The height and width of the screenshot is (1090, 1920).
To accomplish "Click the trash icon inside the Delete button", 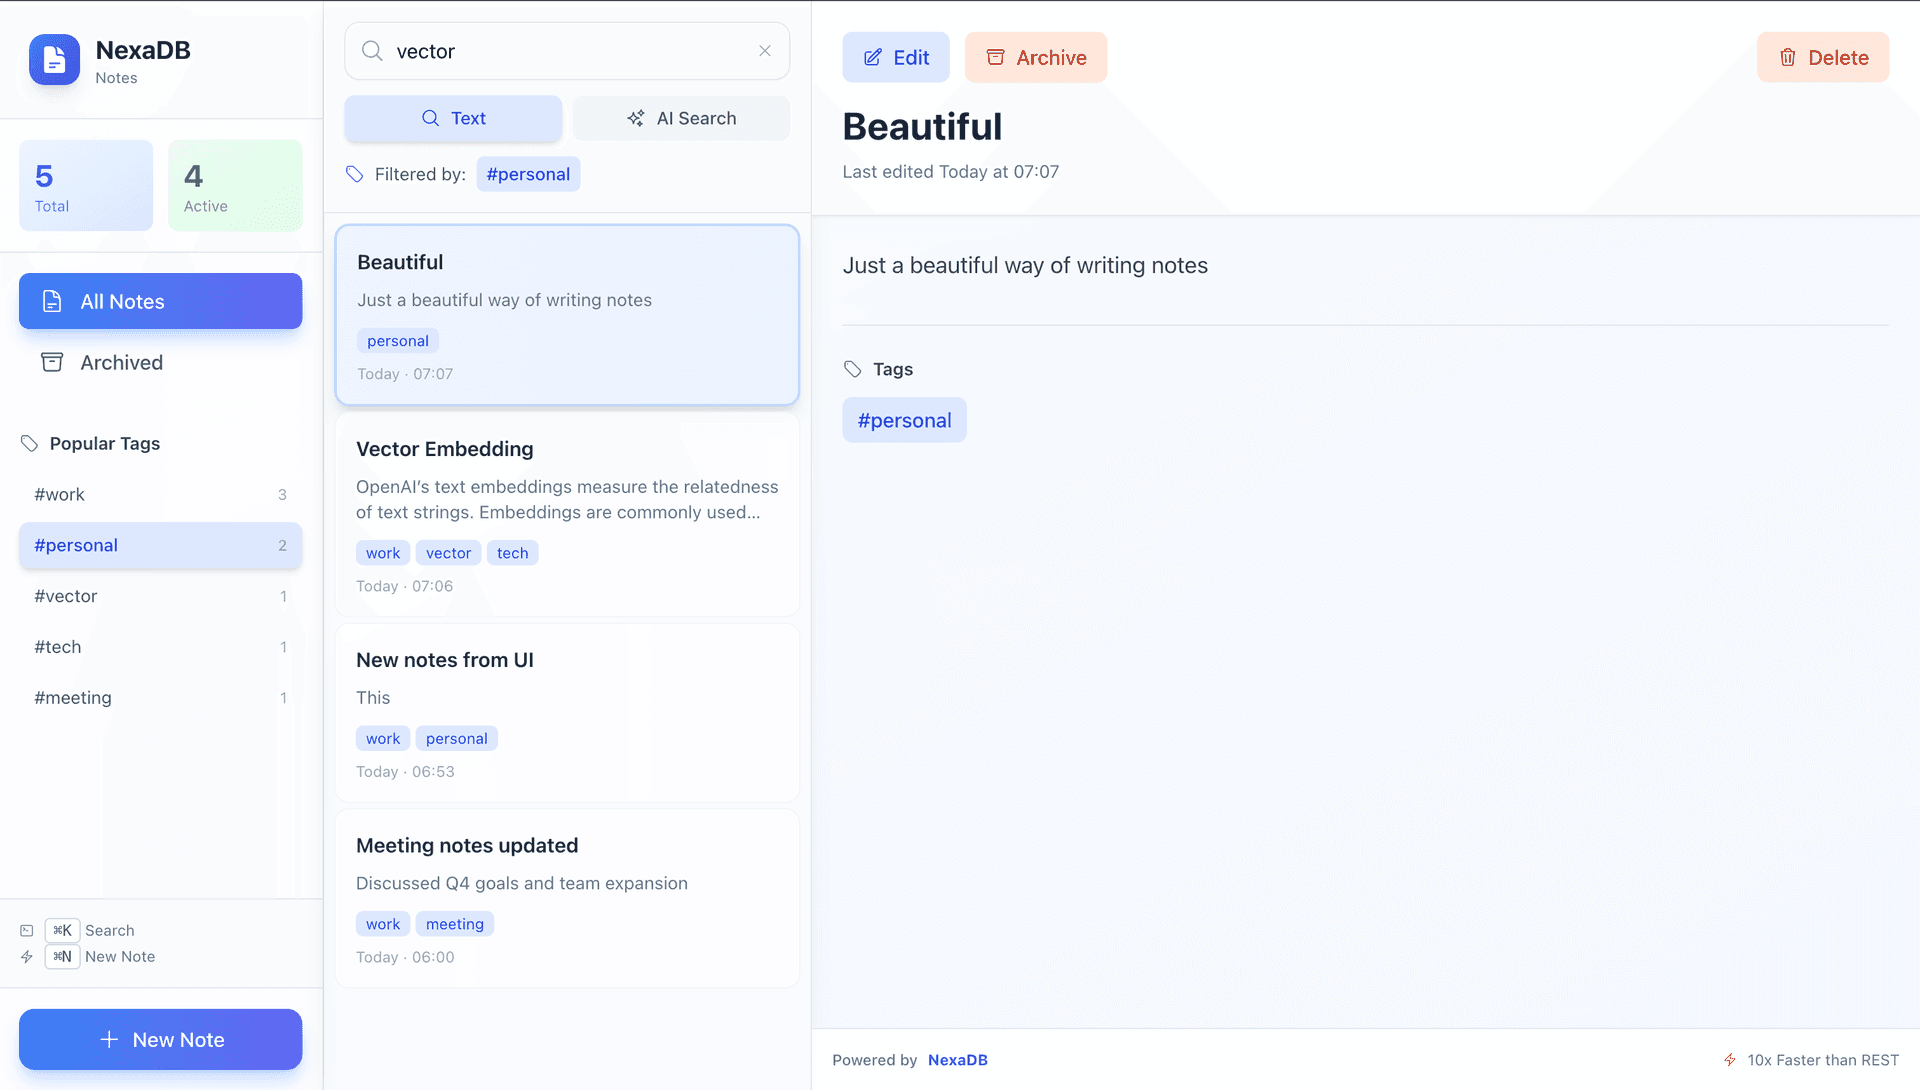I will [1787, 57].
